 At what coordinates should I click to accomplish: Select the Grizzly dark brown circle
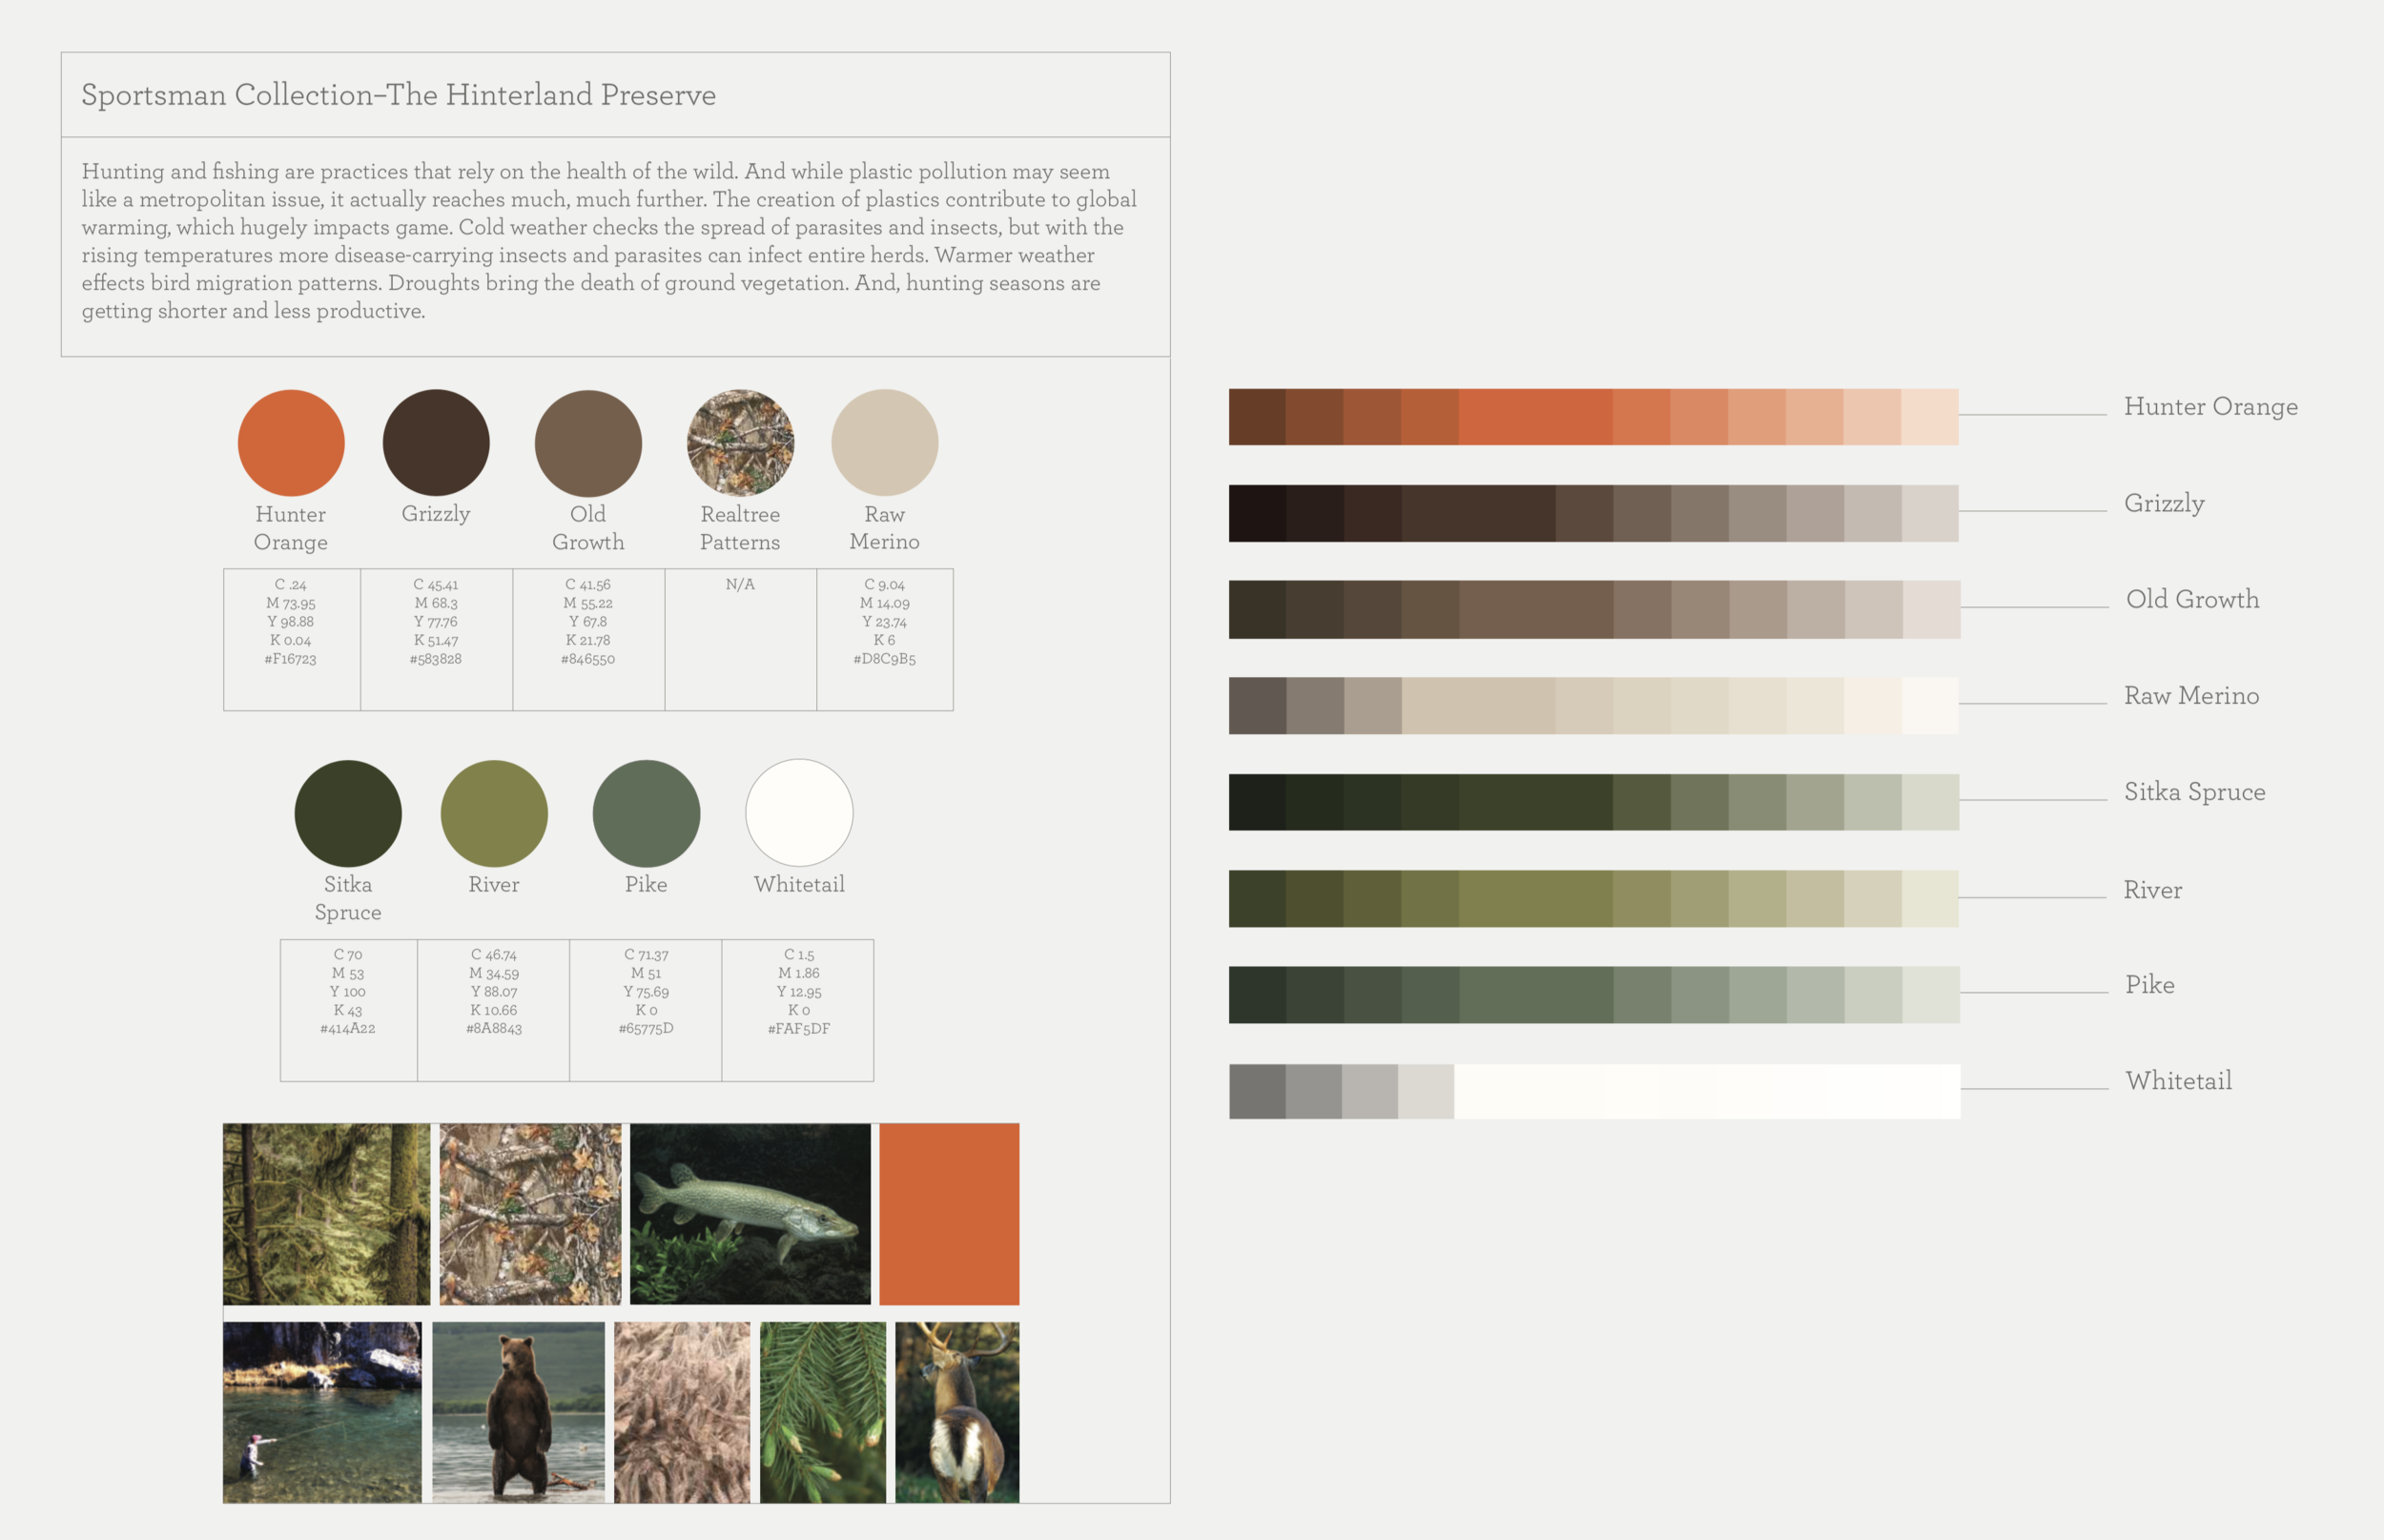(436, 443)
